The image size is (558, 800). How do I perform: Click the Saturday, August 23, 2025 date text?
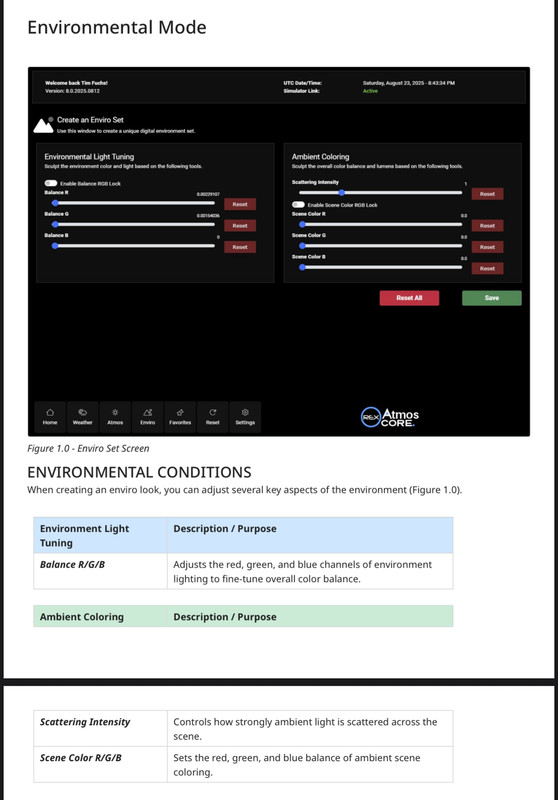coord(409,83)
